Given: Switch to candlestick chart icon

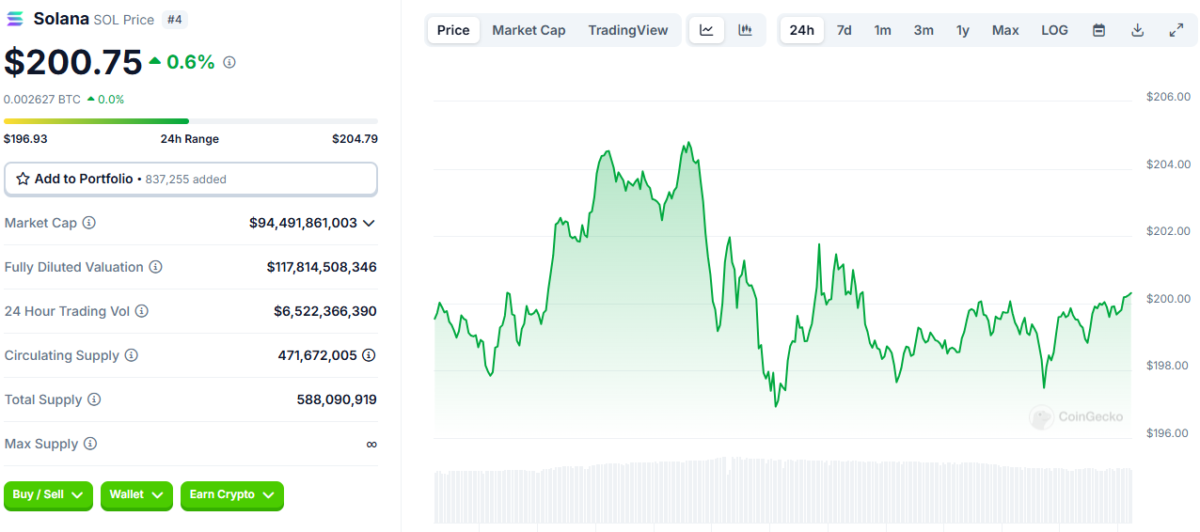Looking at the screenshot, I should [x=745, y=30].
